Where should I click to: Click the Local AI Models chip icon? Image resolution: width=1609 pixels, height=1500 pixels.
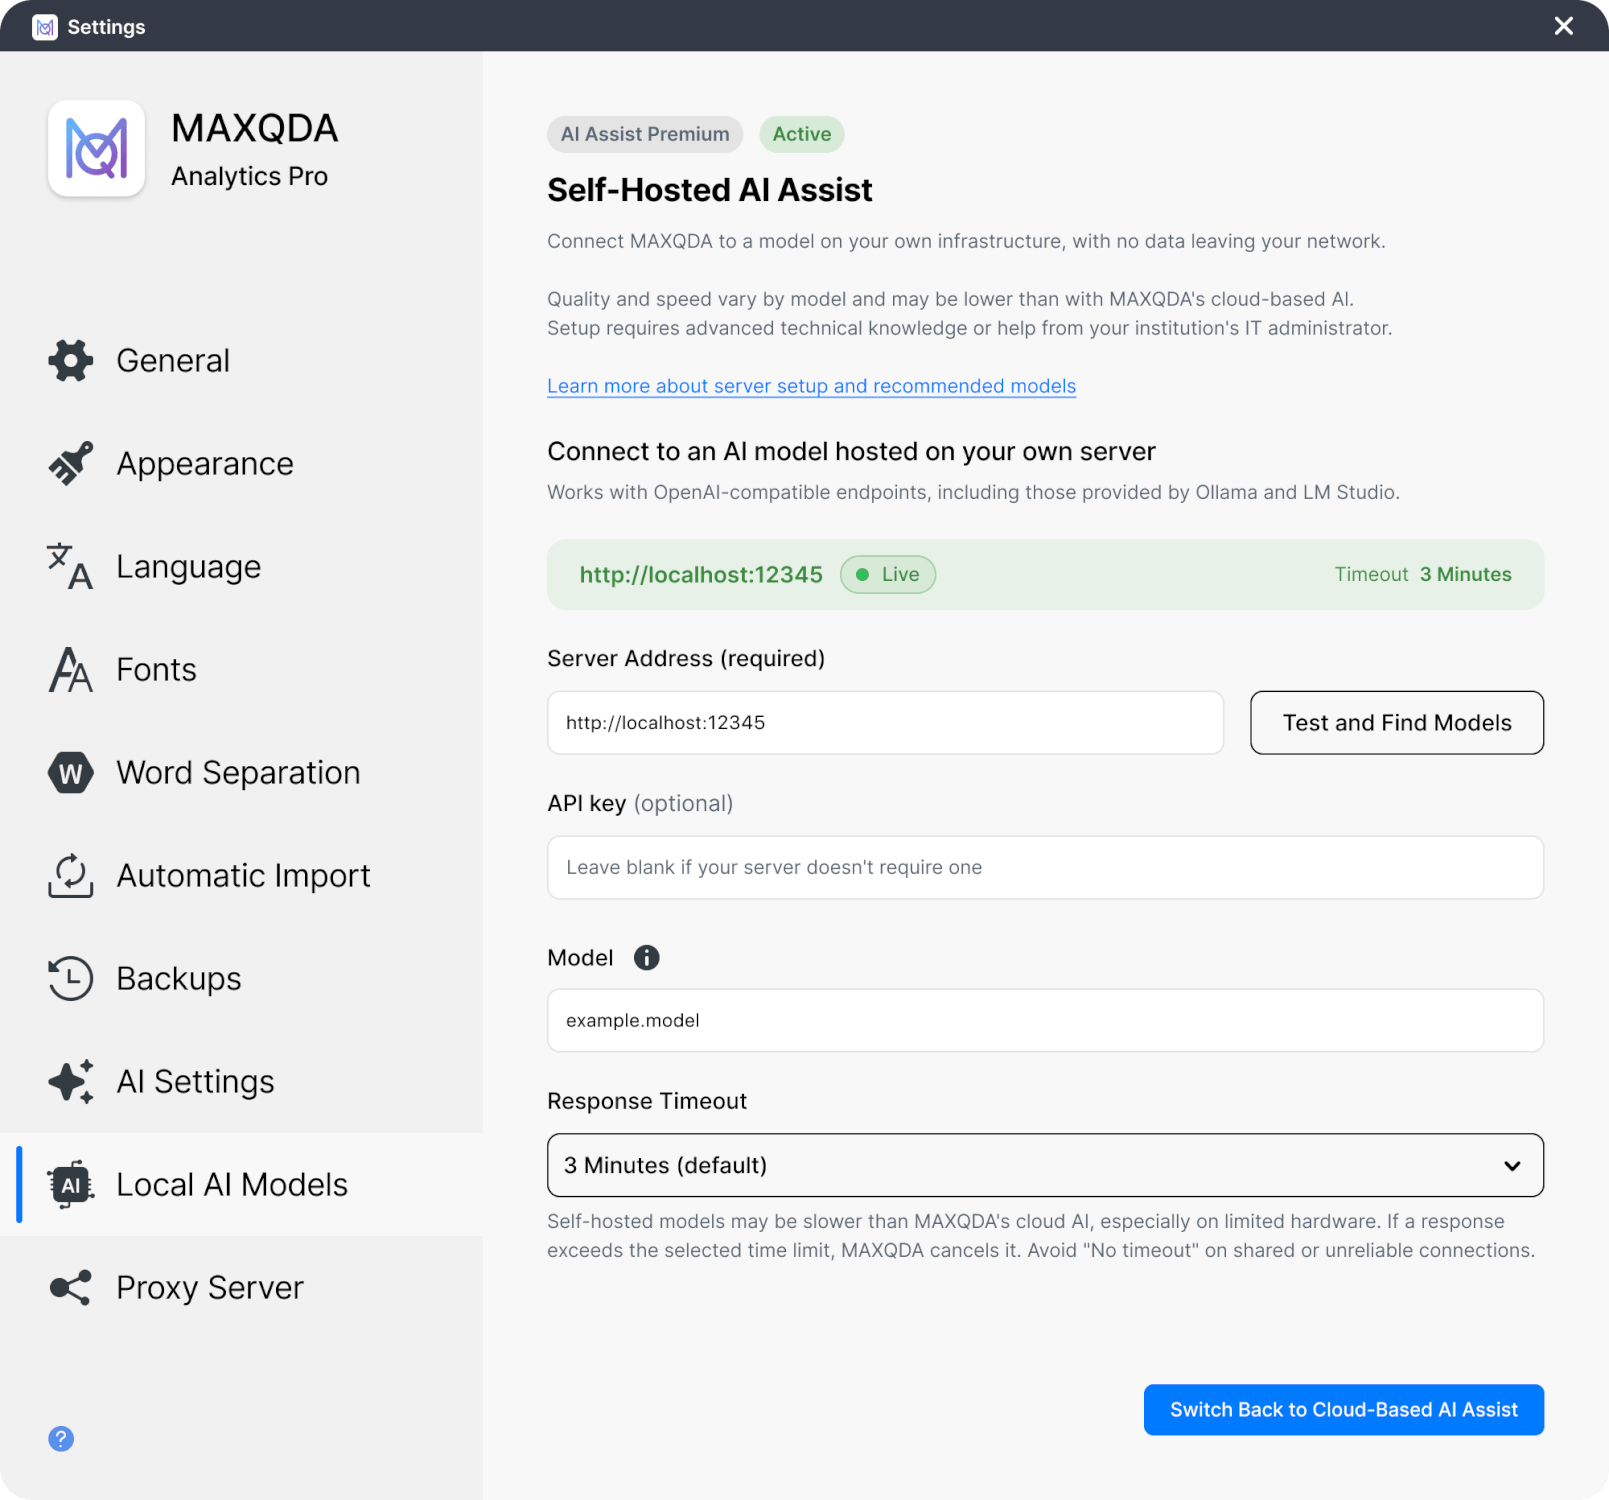pyautogui.click(x=70, y=1185)
